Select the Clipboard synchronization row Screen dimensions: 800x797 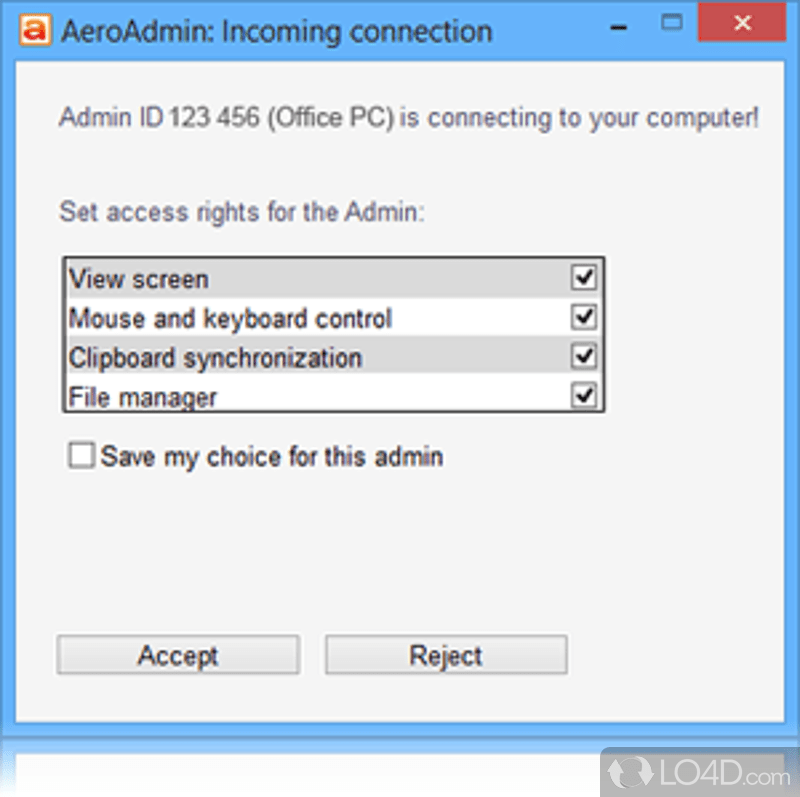click(x=250, y=356)
